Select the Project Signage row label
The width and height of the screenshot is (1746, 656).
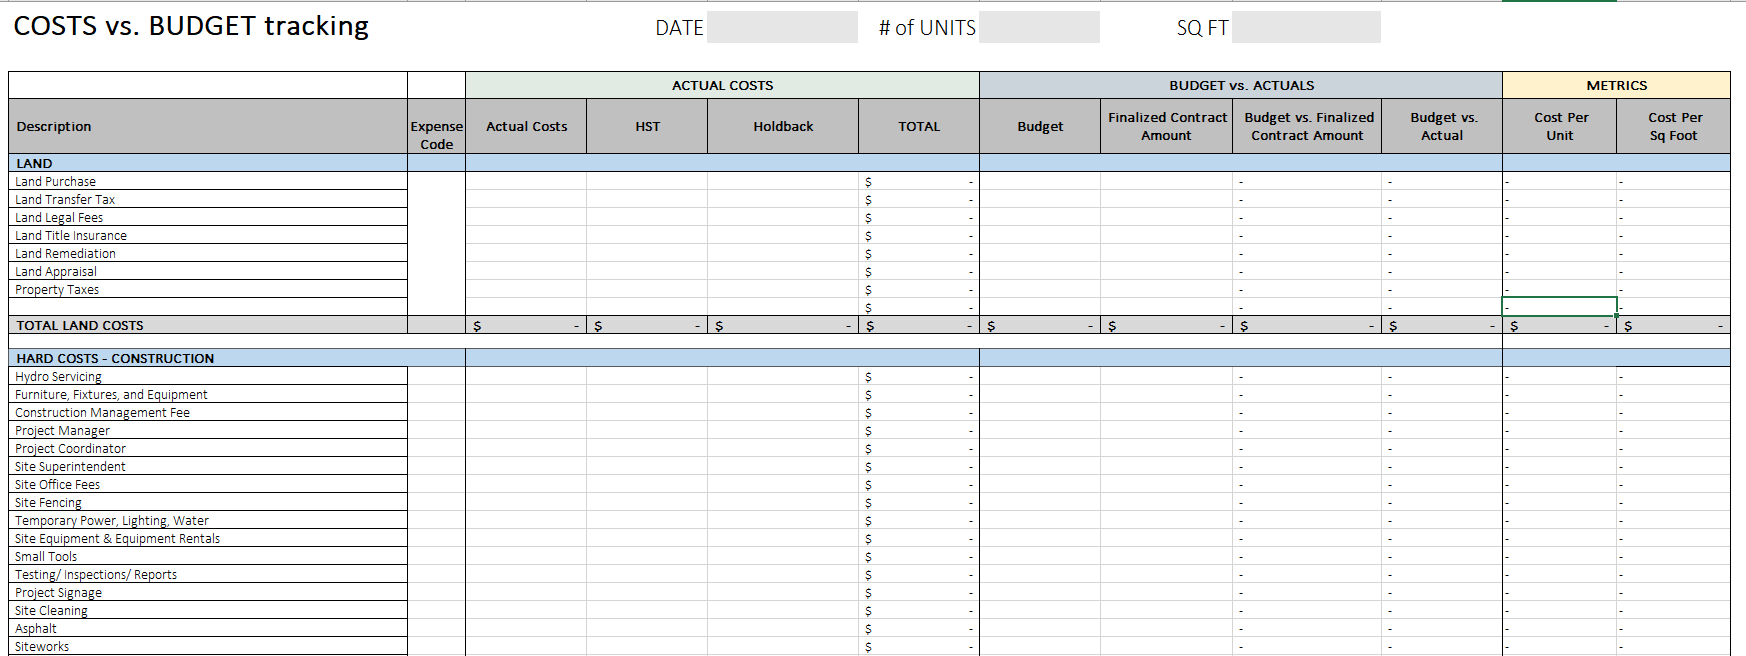58,592
